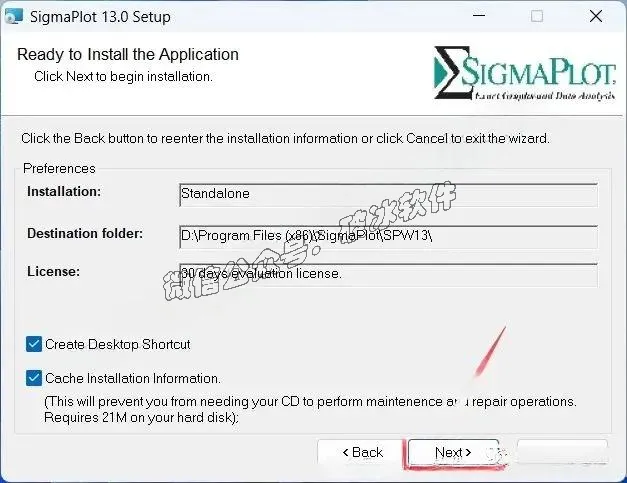Go back with the Back button

[362, 452]
